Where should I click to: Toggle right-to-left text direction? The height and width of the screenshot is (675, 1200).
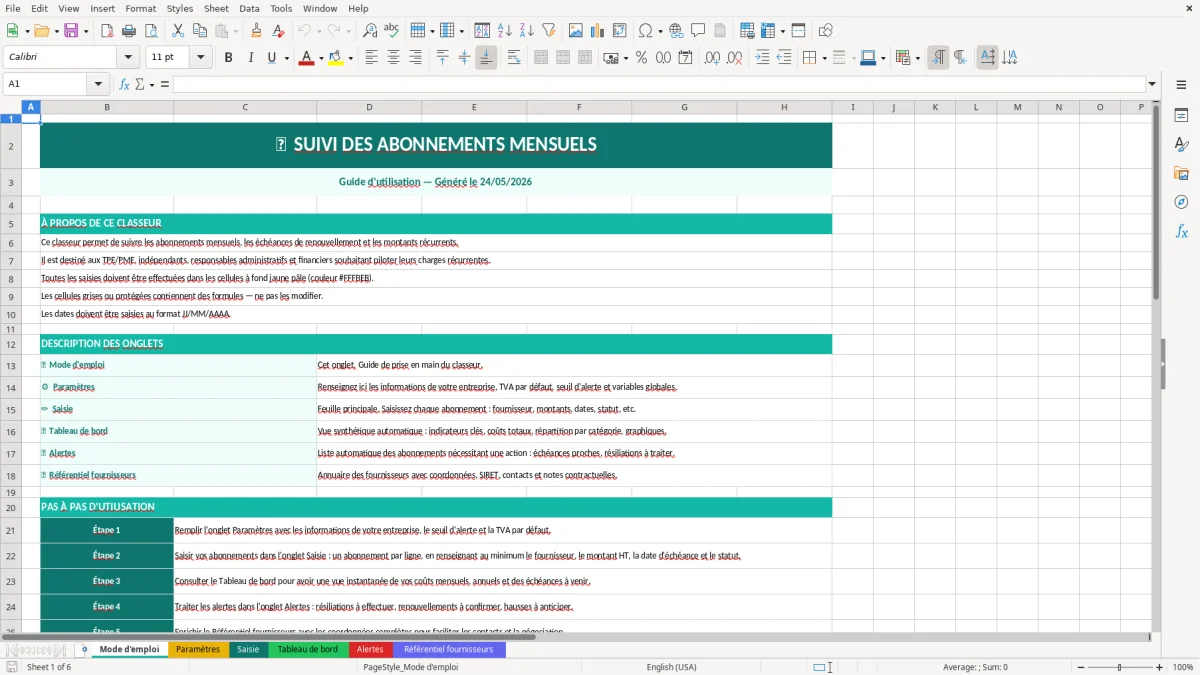(x=960, y=58)
